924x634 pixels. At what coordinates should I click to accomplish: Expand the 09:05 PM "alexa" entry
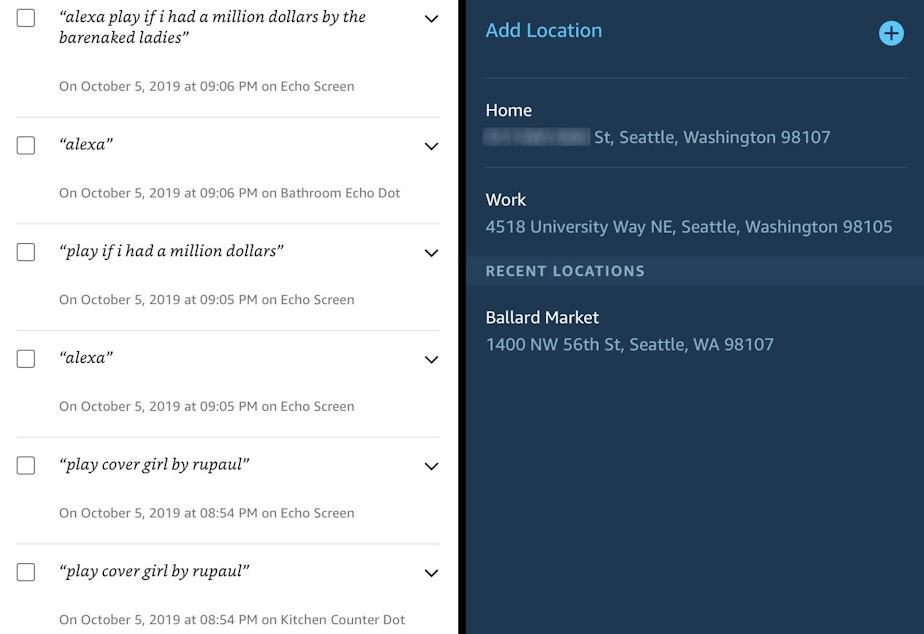(x=431, y=359)
